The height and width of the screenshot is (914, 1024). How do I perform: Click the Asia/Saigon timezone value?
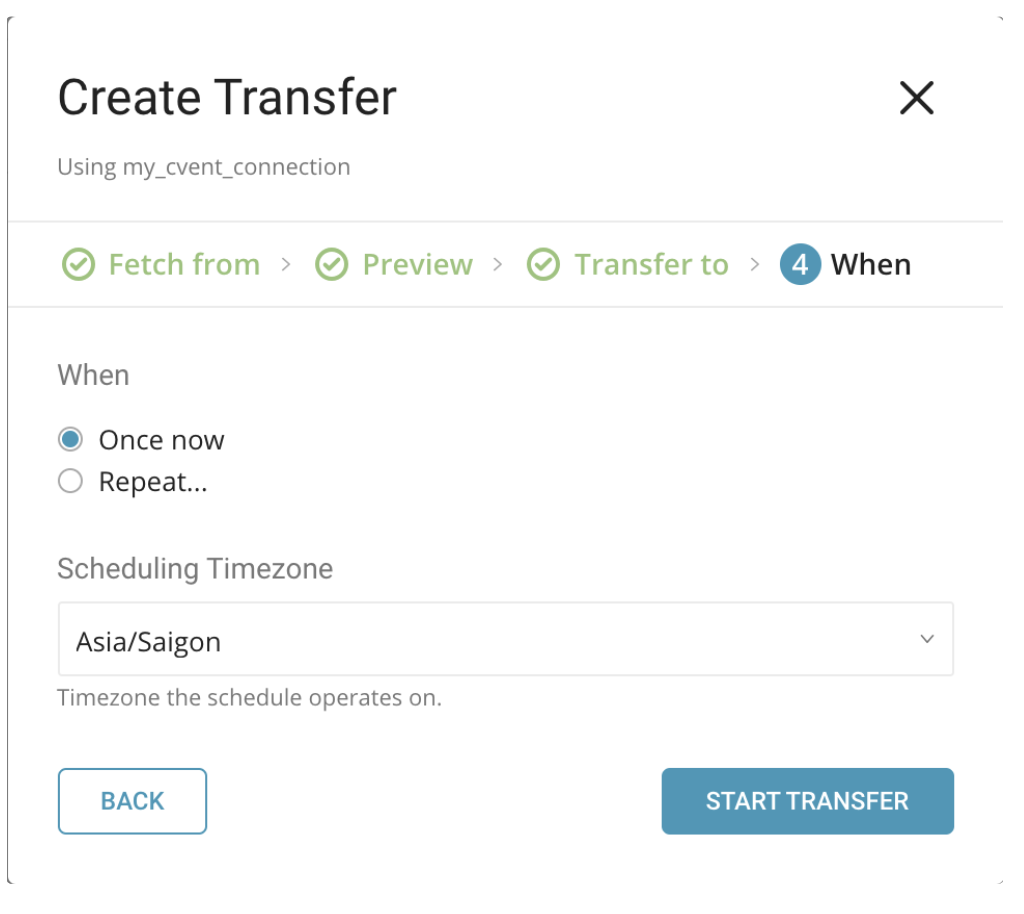[x=148, y=641]
